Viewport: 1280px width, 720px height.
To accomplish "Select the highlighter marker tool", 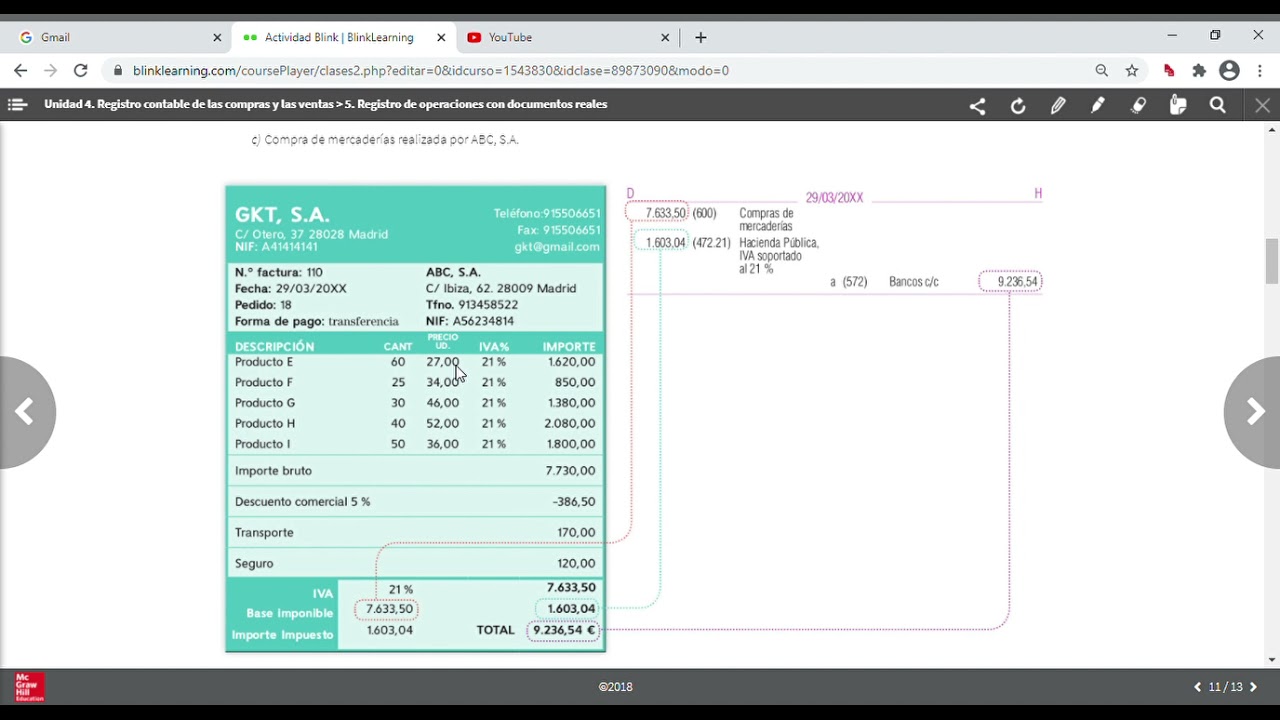I will [x=1098, y=105].
